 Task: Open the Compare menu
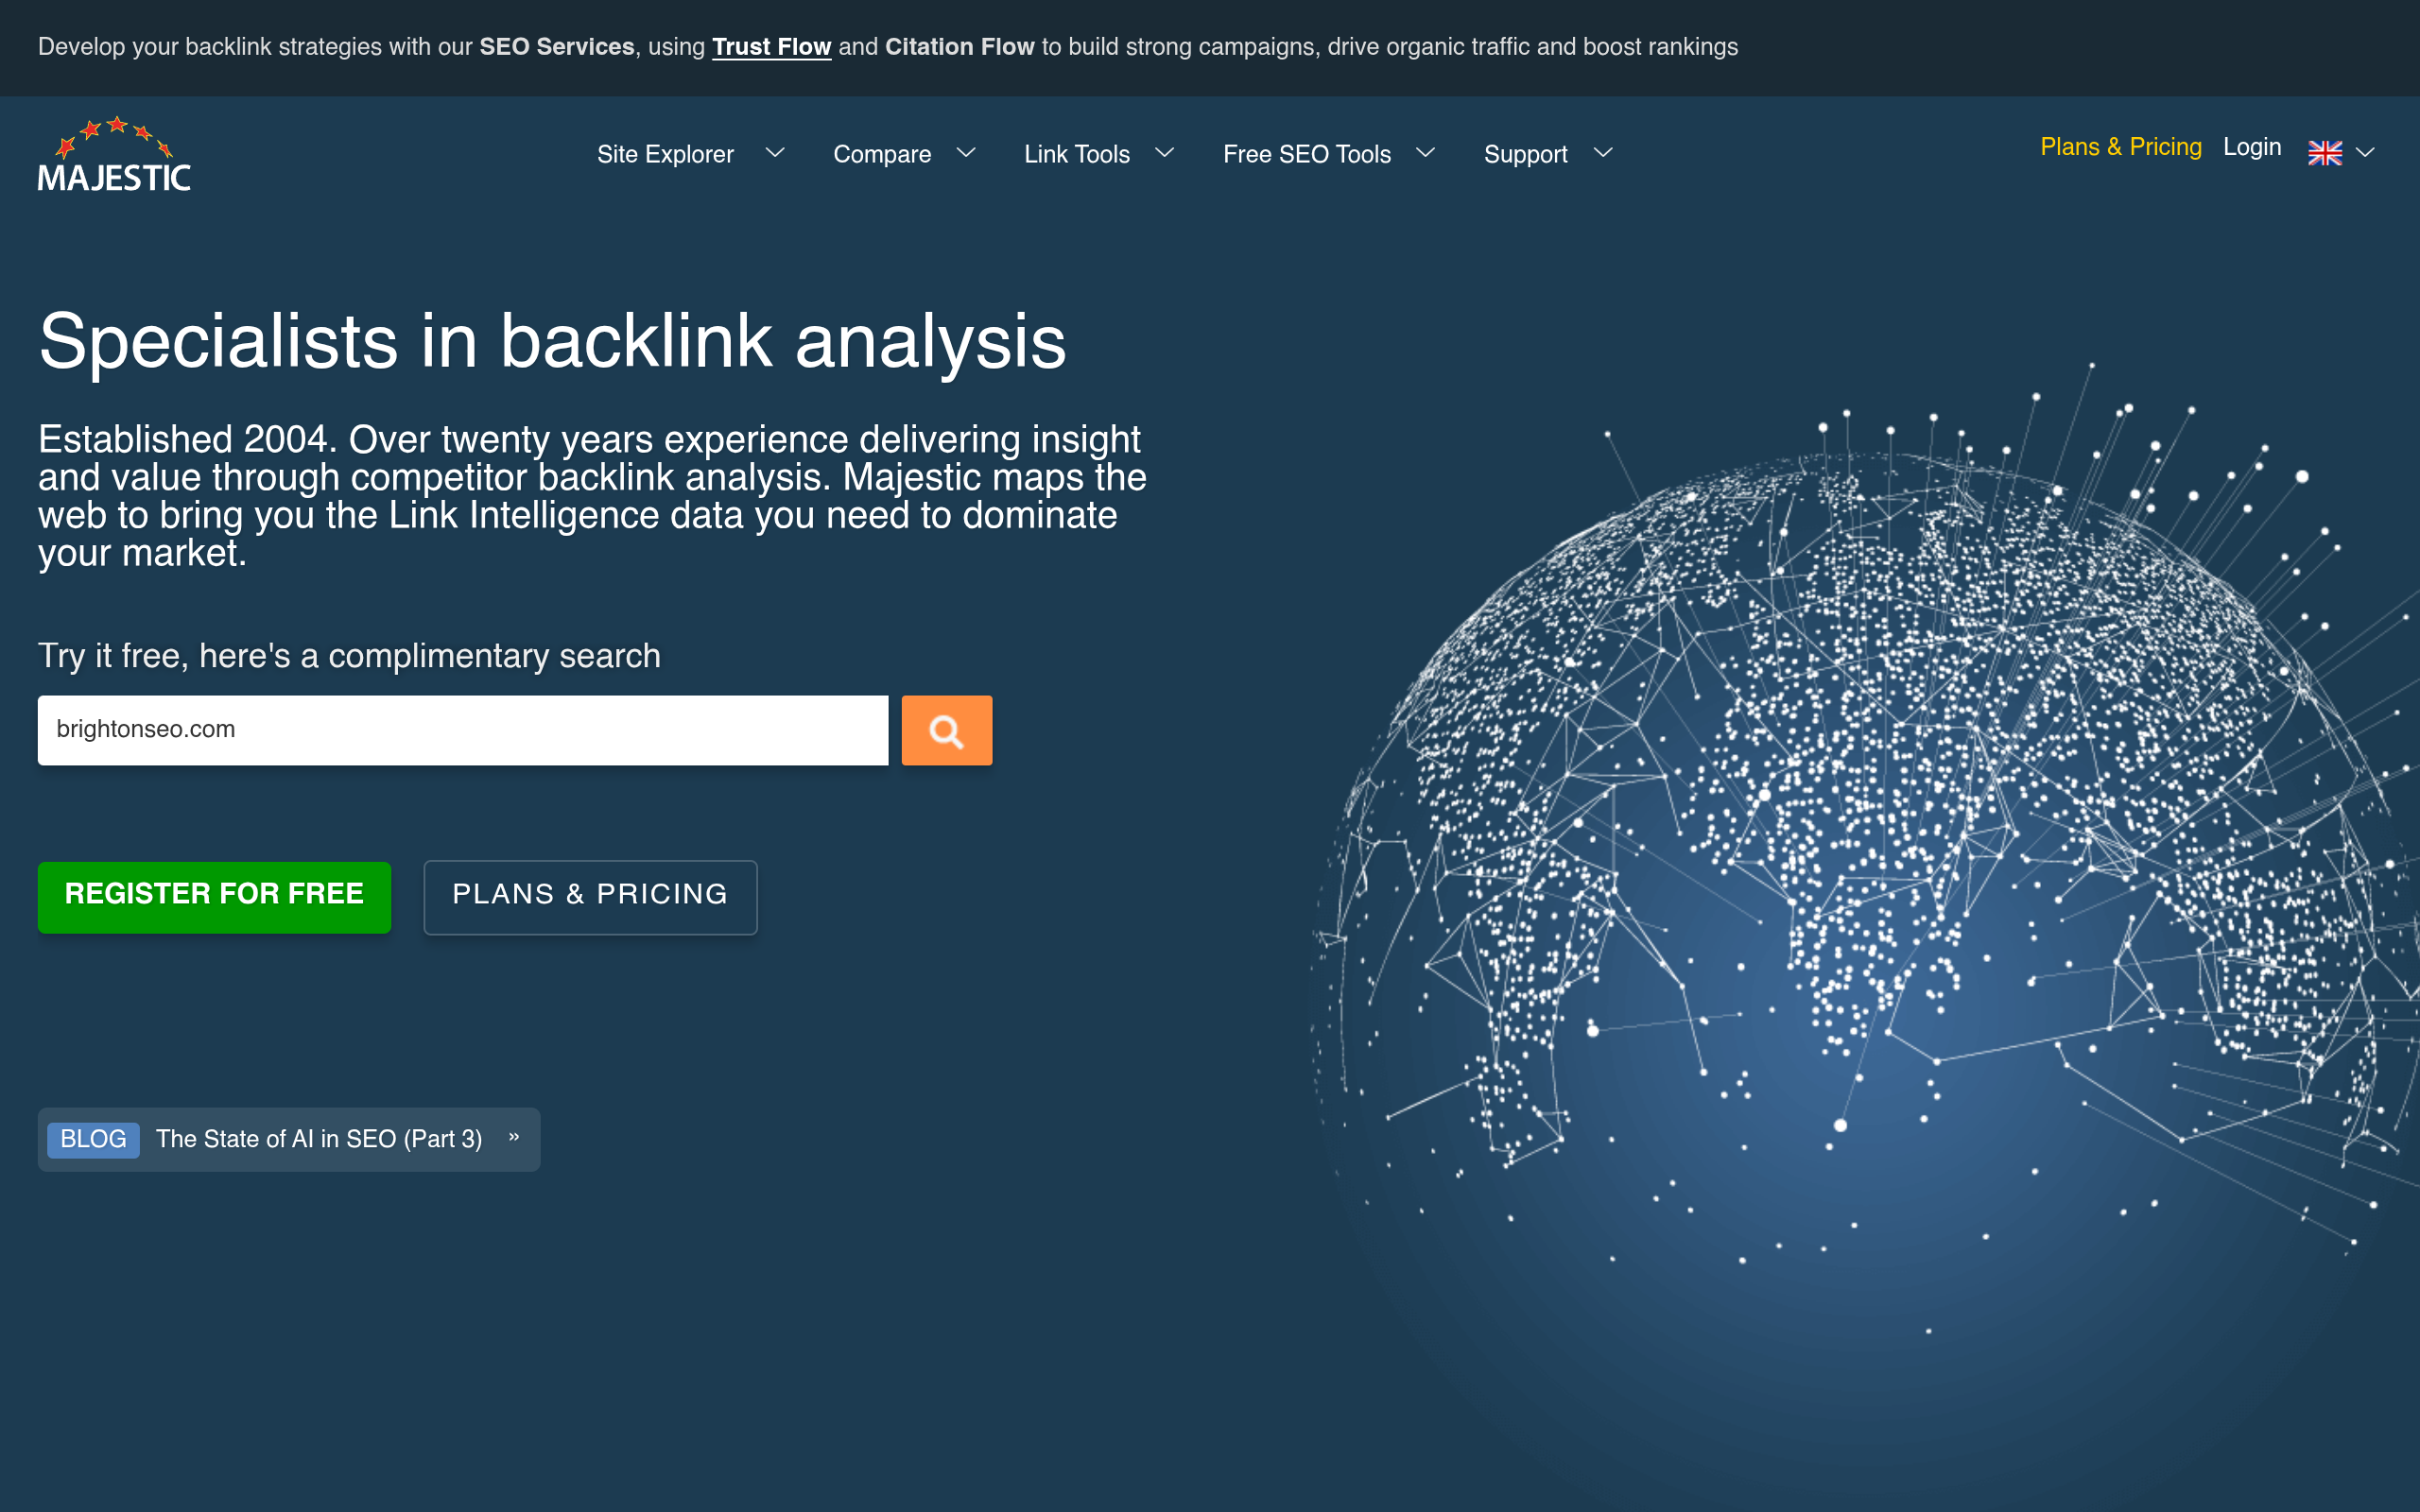pos(882,154)
